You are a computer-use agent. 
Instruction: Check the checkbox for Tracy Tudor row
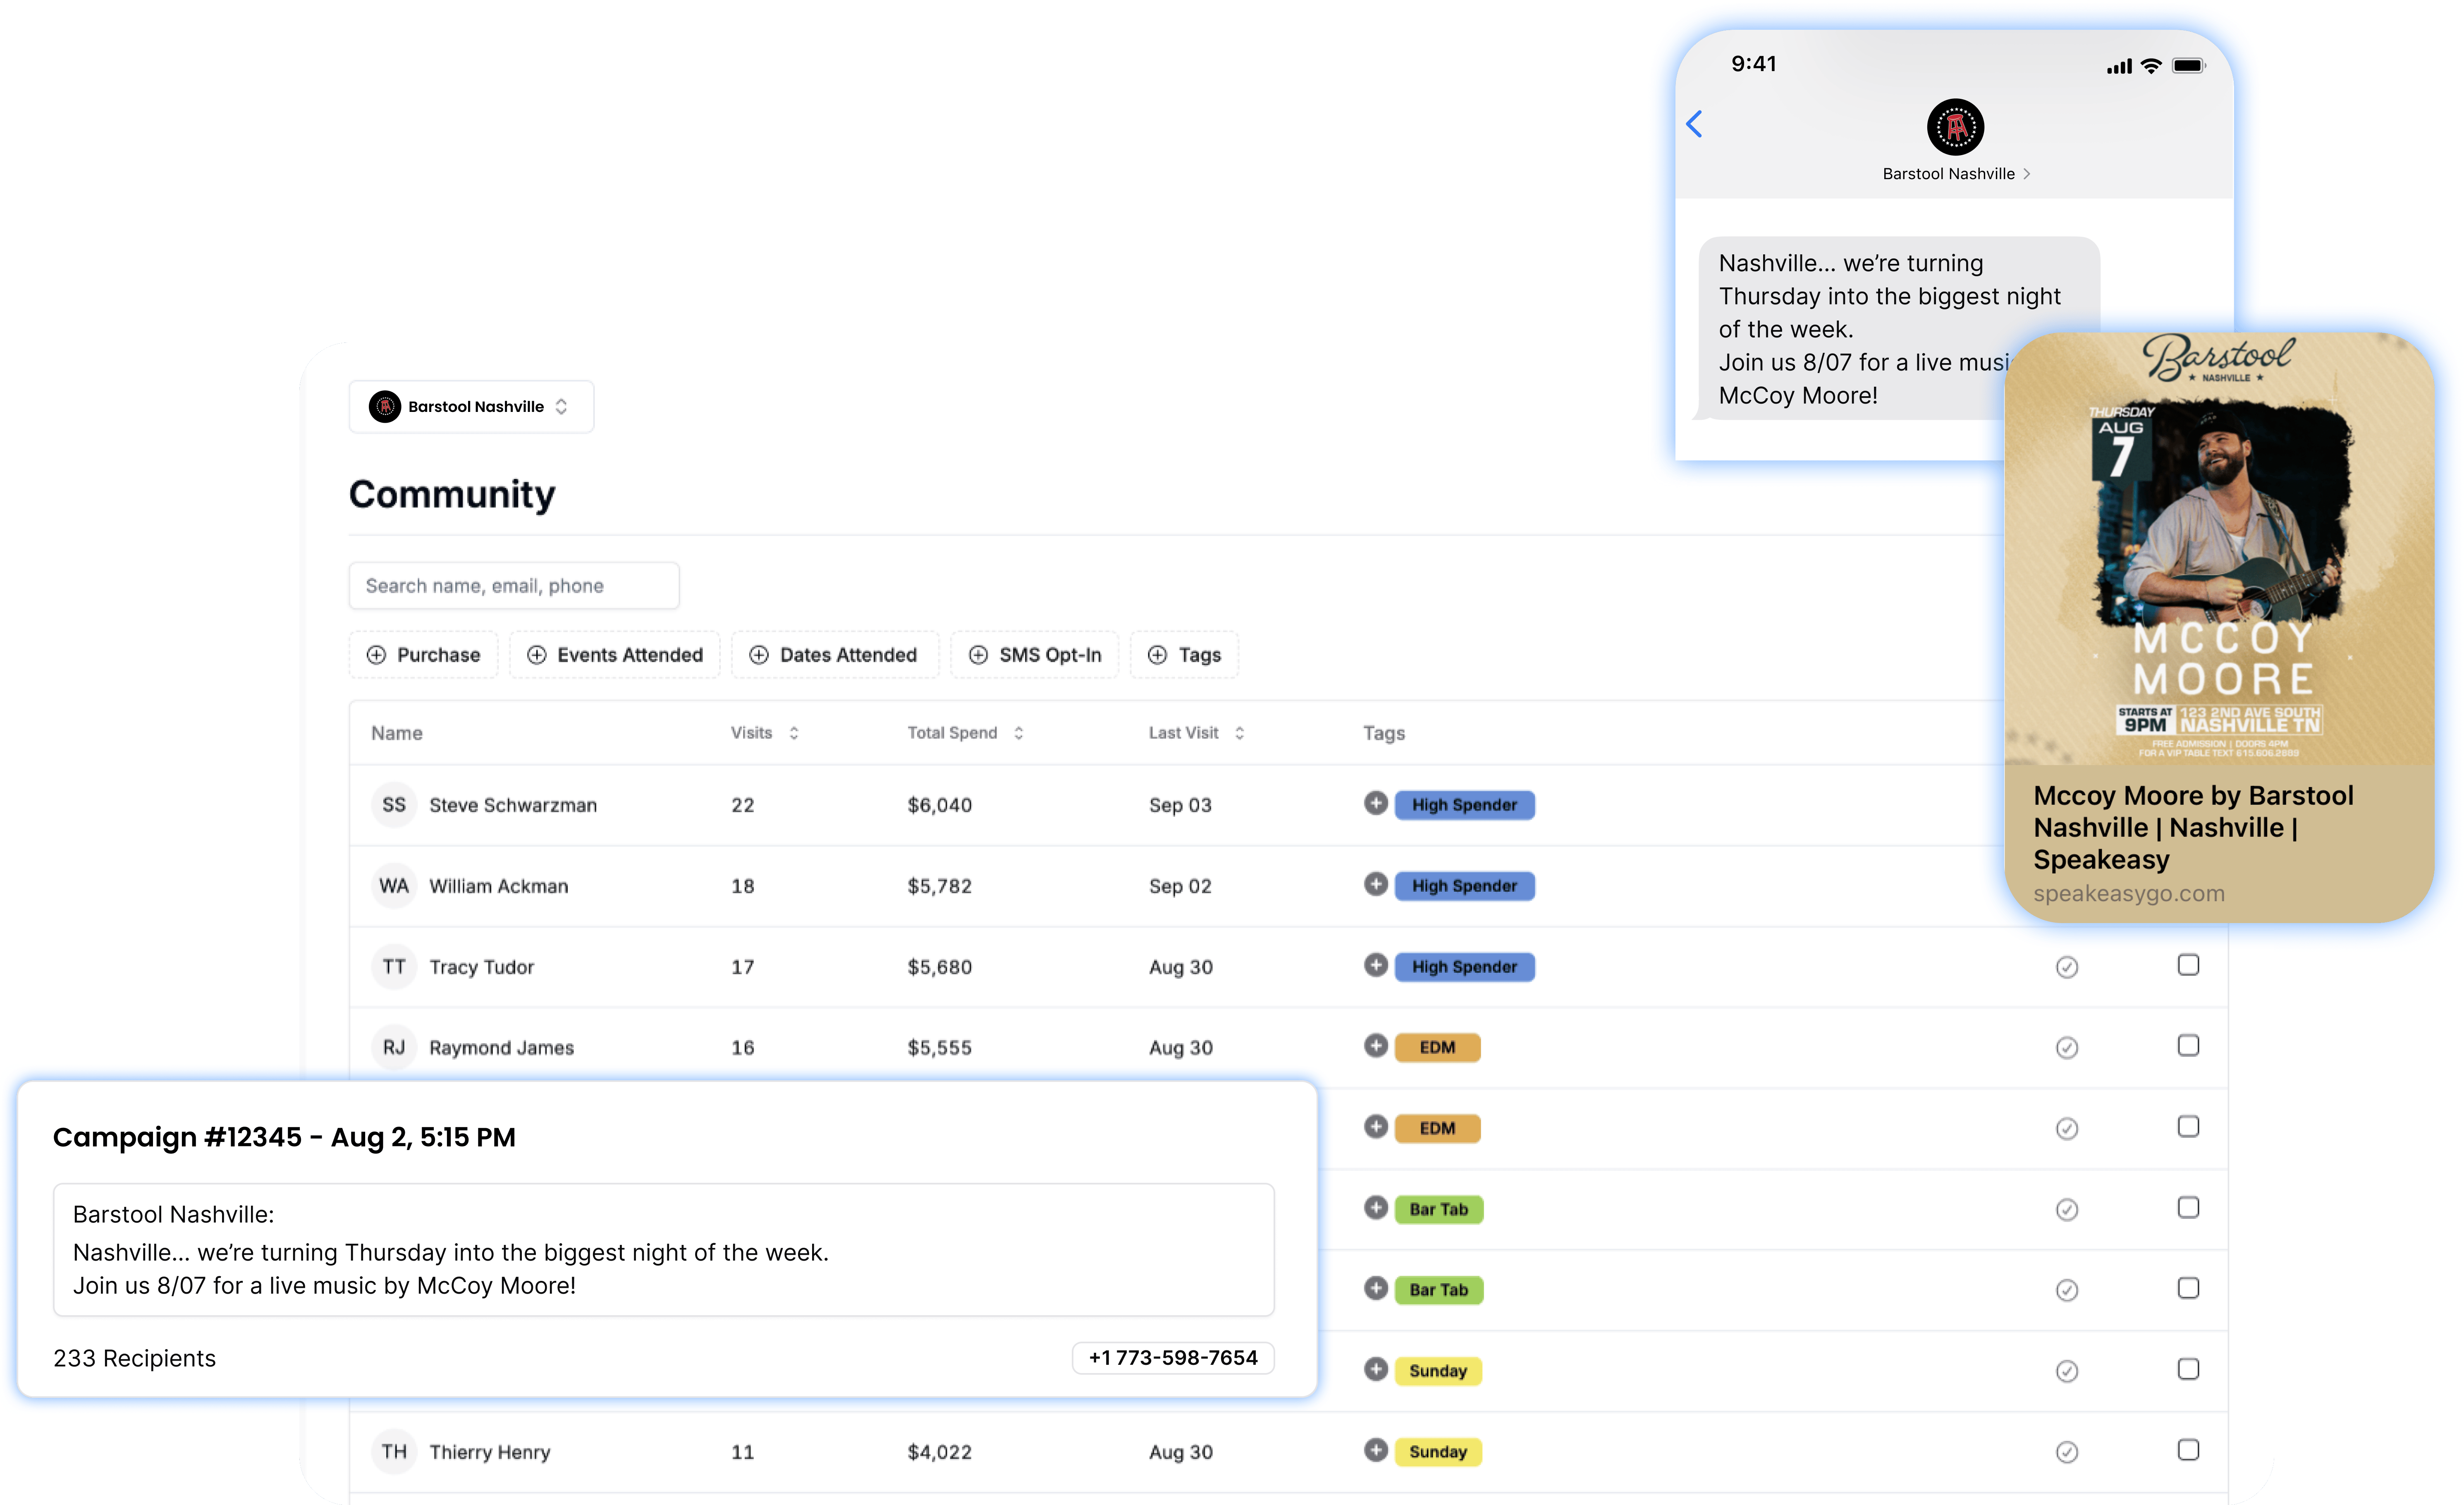click(x=2188, y=965)
